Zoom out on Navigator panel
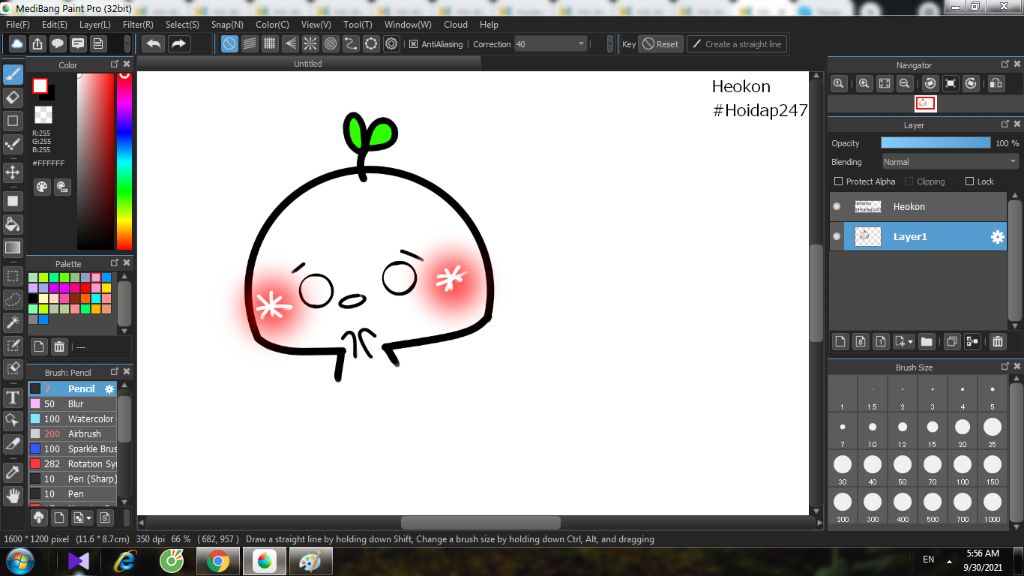This screenshot has width=1024, height=576. pyautogui.click(x=904, y=84)
